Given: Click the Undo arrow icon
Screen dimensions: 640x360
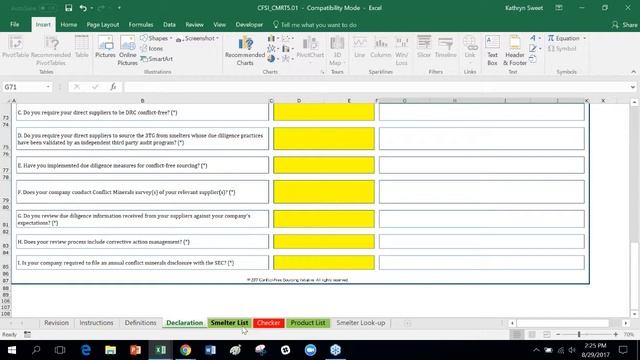Looking at the screenshot, I should click(x=83, y=8).
